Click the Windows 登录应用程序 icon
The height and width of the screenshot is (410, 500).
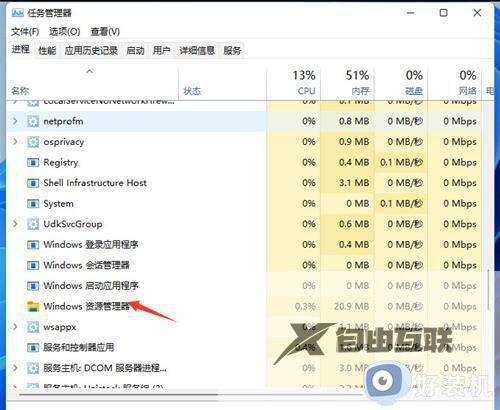33,245
